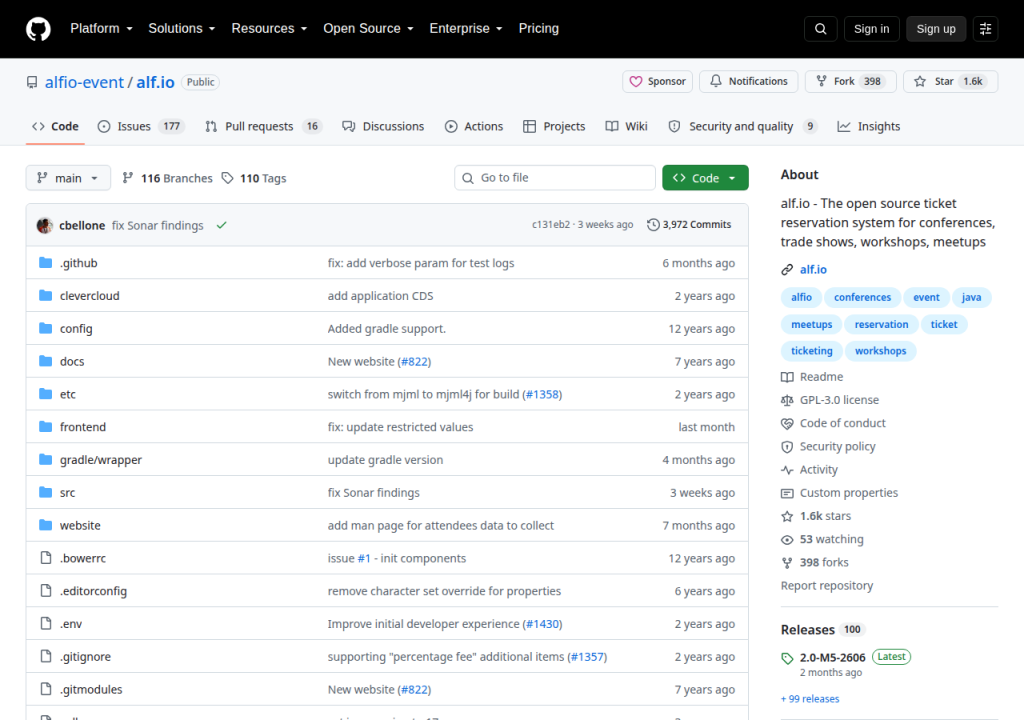Click the .gitmodules file icon
This screenshot has height=720, width=1024.
click(x=46, y=689)
